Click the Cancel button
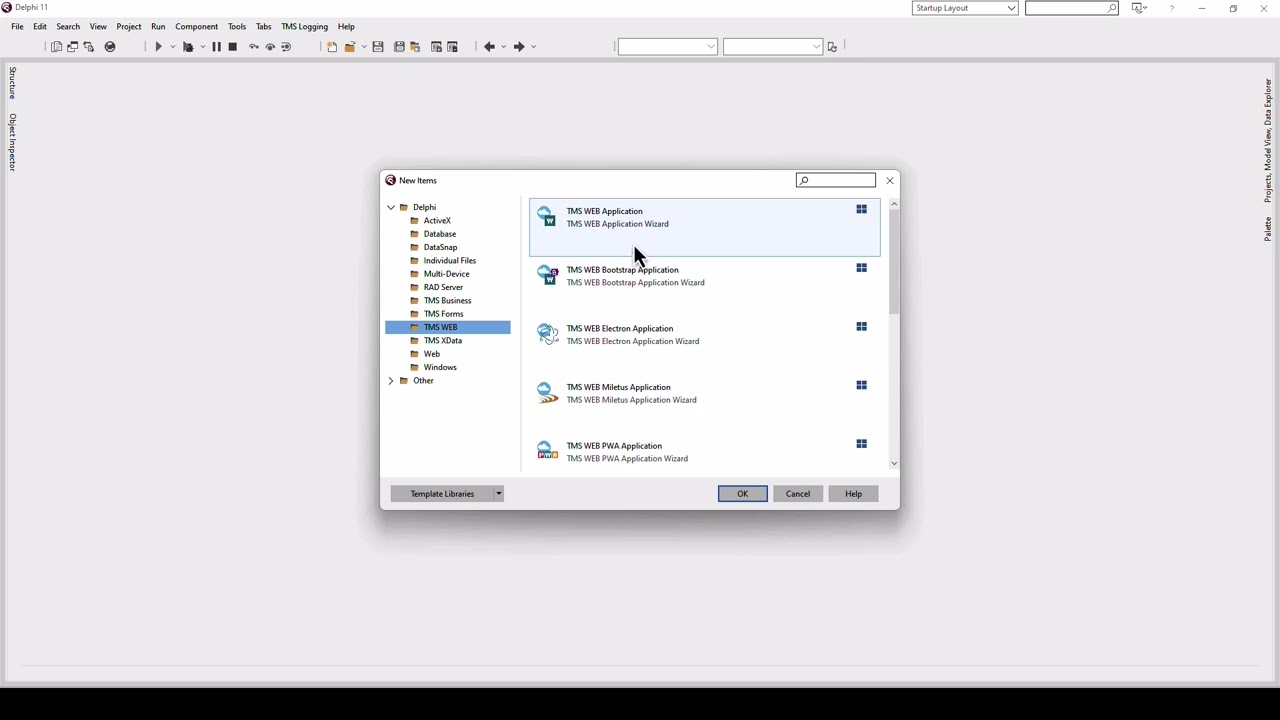Screen dimensions: 1280x720 pyautogui.click(x=798, y=494)
